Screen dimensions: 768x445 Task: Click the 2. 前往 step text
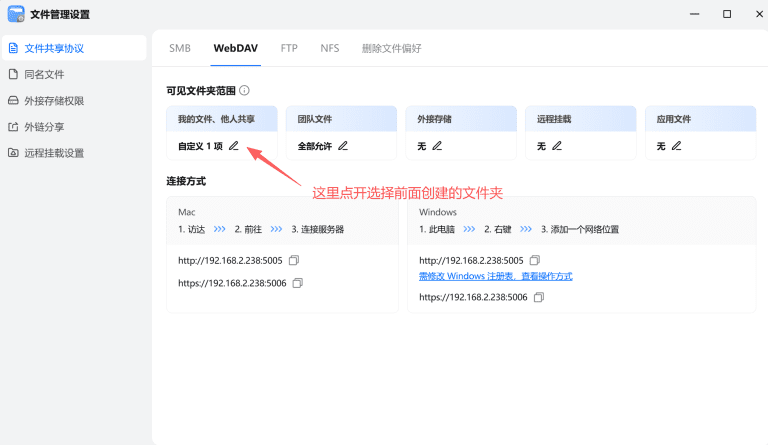248,229
